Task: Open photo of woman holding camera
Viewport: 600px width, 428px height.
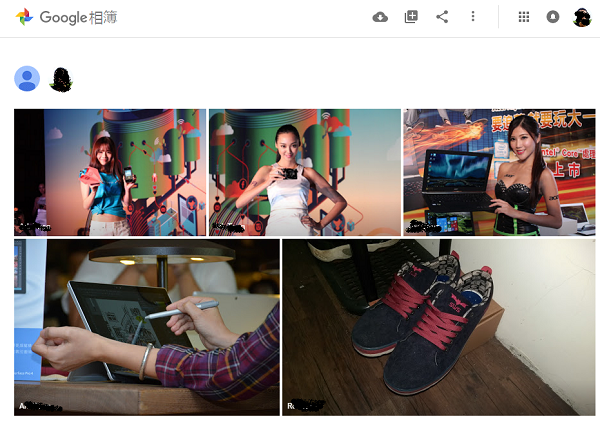Action: pyautogui.click(x=304, y=170)
